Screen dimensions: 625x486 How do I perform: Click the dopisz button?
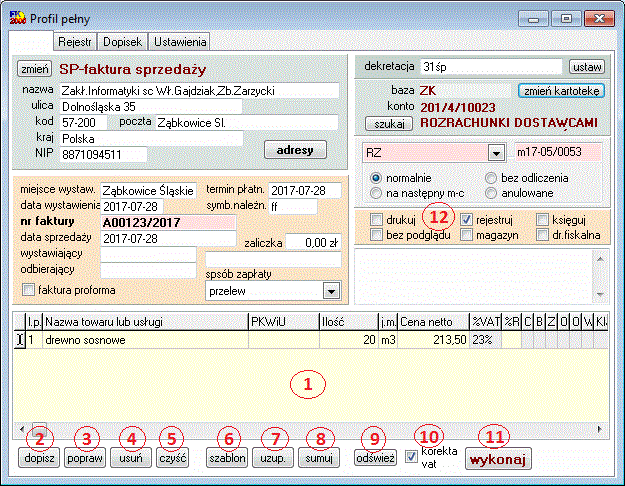coord(39,458)
